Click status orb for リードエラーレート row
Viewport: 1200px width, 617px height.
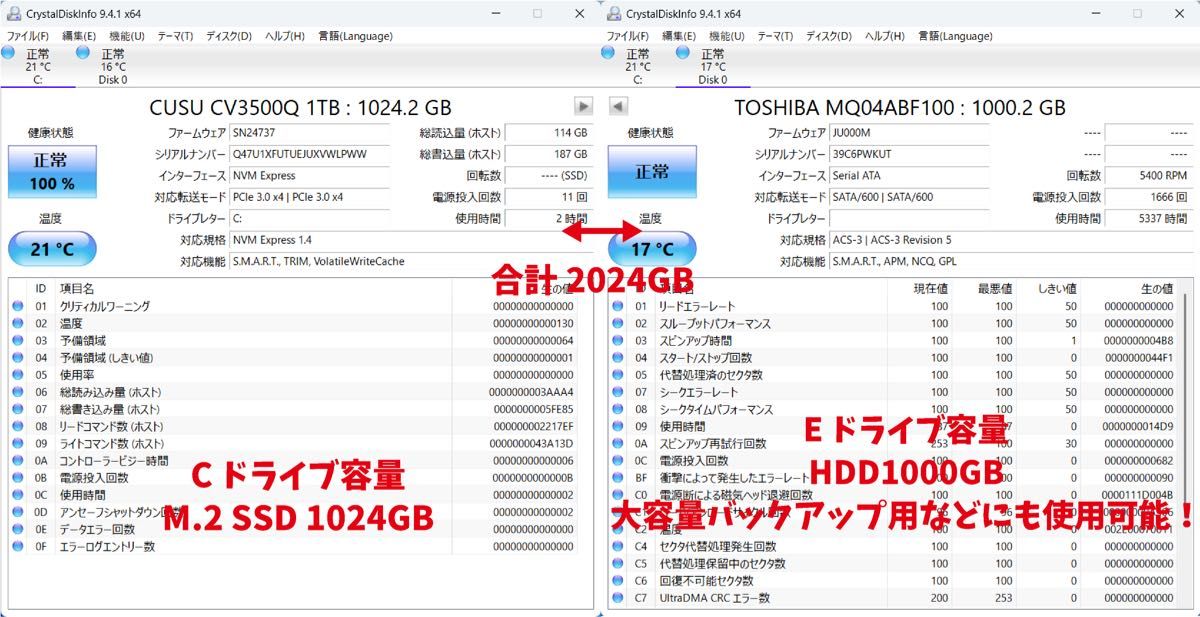617,306
